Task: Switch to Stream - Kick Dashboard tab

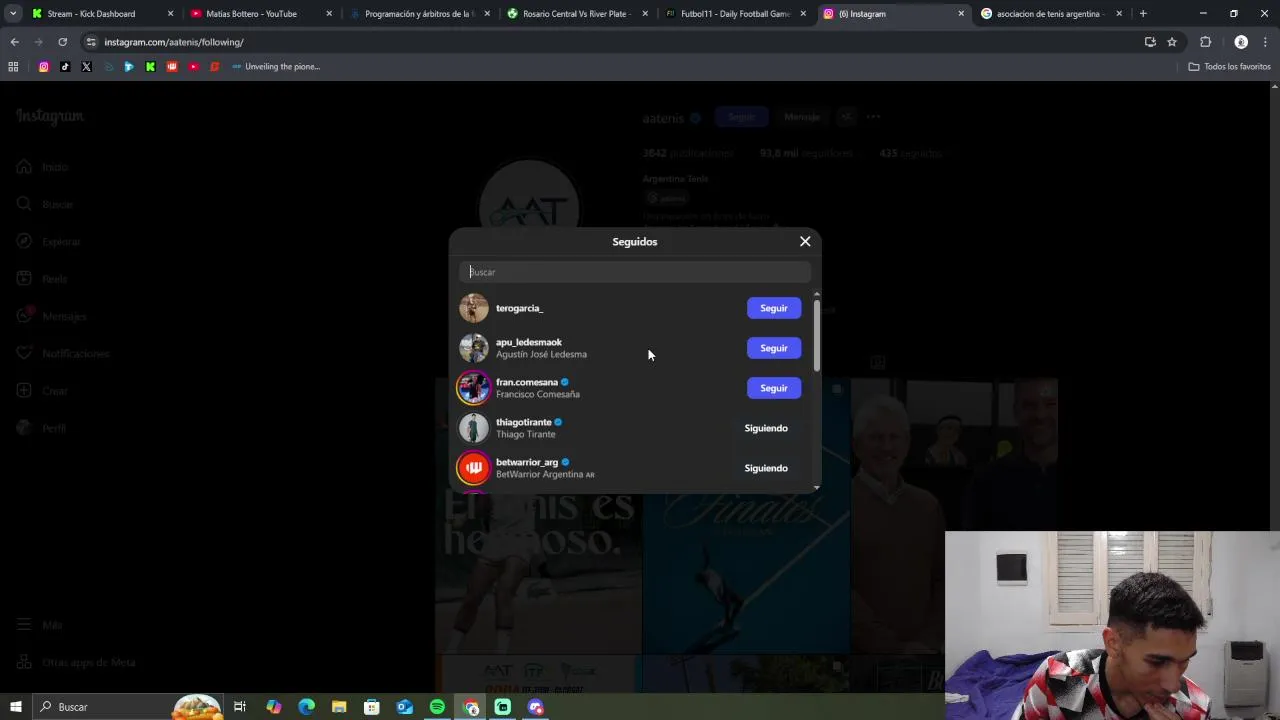Action: pos(91,14)
